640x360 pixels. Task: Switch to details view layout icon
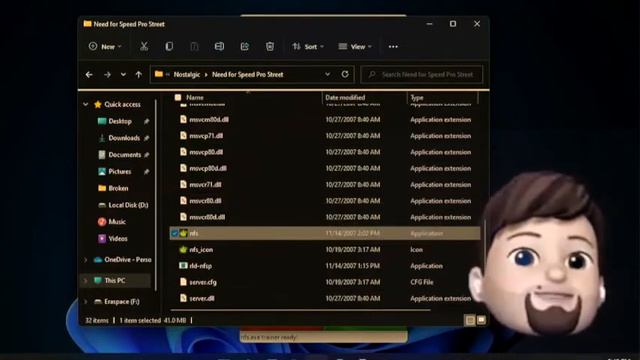470,320
